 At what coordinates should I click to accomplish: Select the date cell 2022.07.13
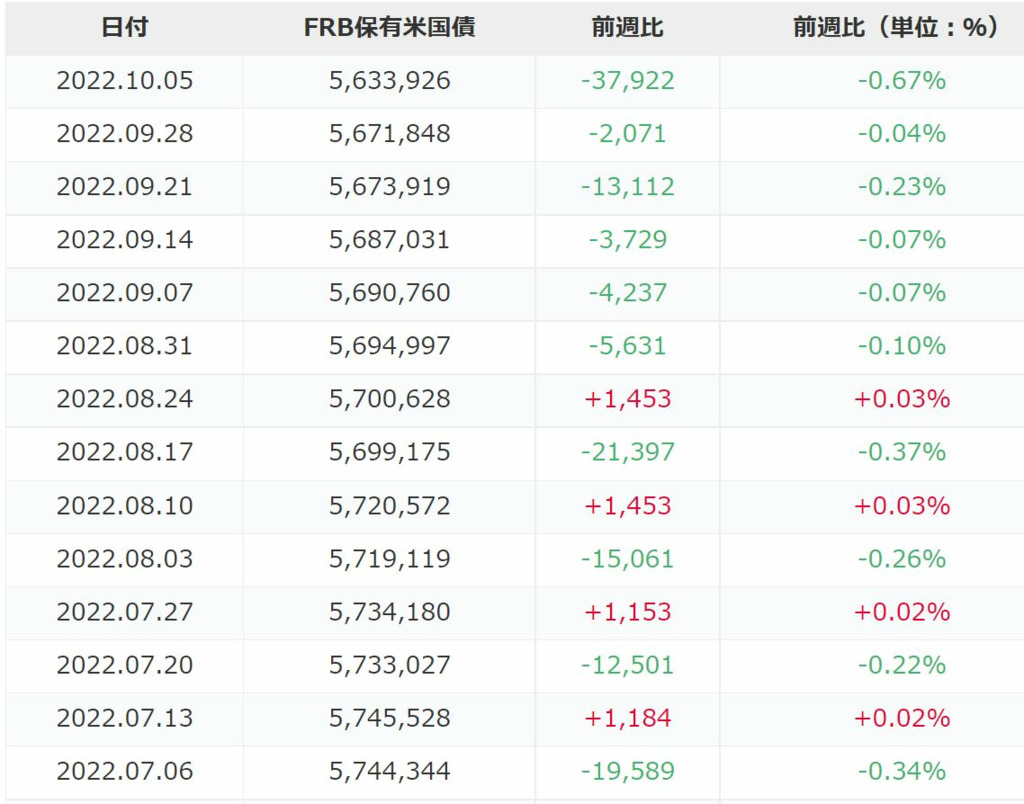(125, 718)
